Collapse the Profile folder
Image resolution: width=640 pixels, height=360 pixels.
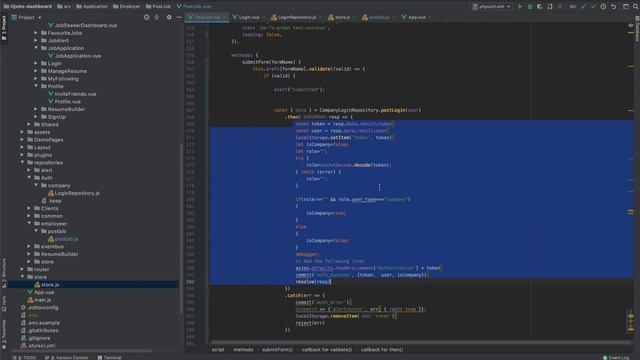[x=36, y=86]
